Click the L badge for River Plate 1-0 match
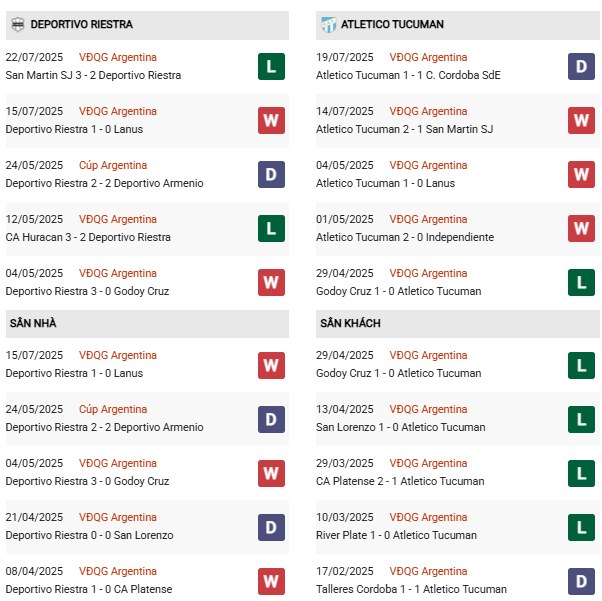Viewport: 602px width, 601px height. (x=582, y=526)
